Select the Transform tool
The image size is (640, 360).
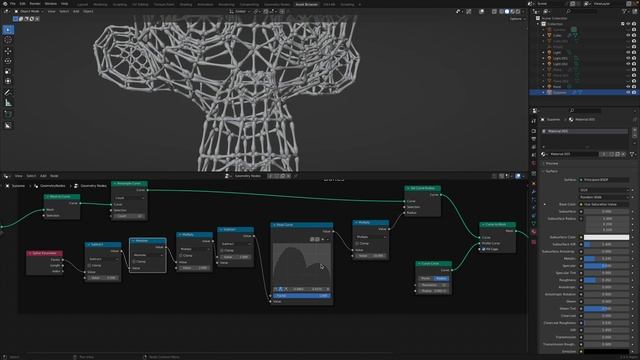(x=8, y=81)
